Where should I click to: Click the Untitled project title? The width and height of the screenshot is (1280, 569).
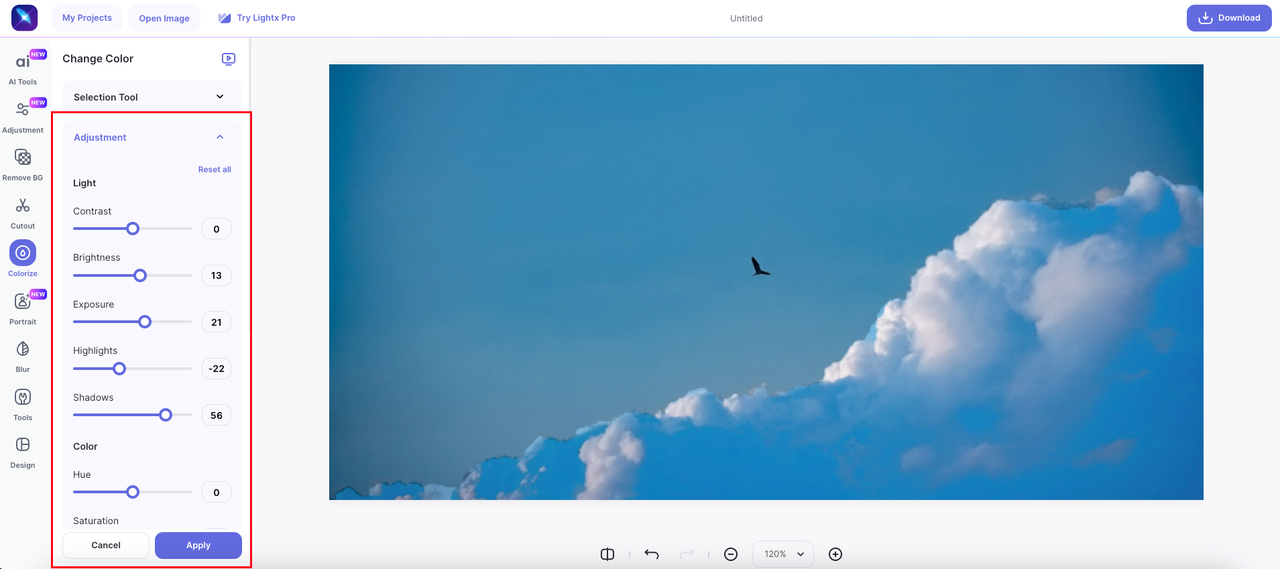coord(746,18)
